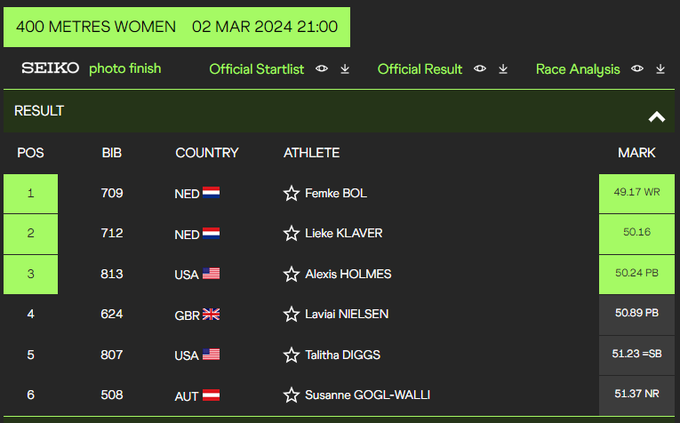Click the RESULT section header
This screenshot has width=680, height=423.
click(x=40, y=111)
